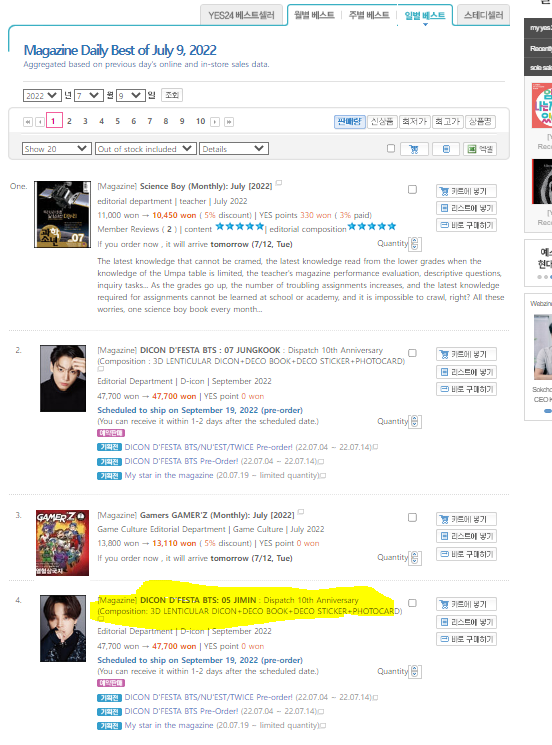Add Science Boy to list (리스트에 넣기)
The image size is (552, 745).
point(466,208)
